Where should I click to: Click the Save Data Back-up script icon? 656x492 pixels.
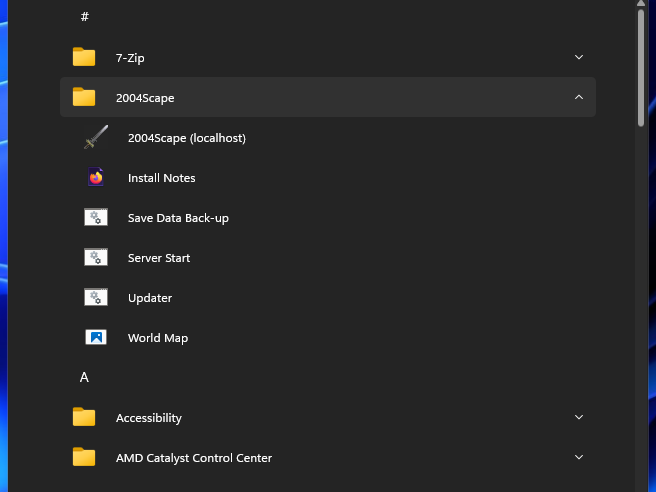point(96,218)
